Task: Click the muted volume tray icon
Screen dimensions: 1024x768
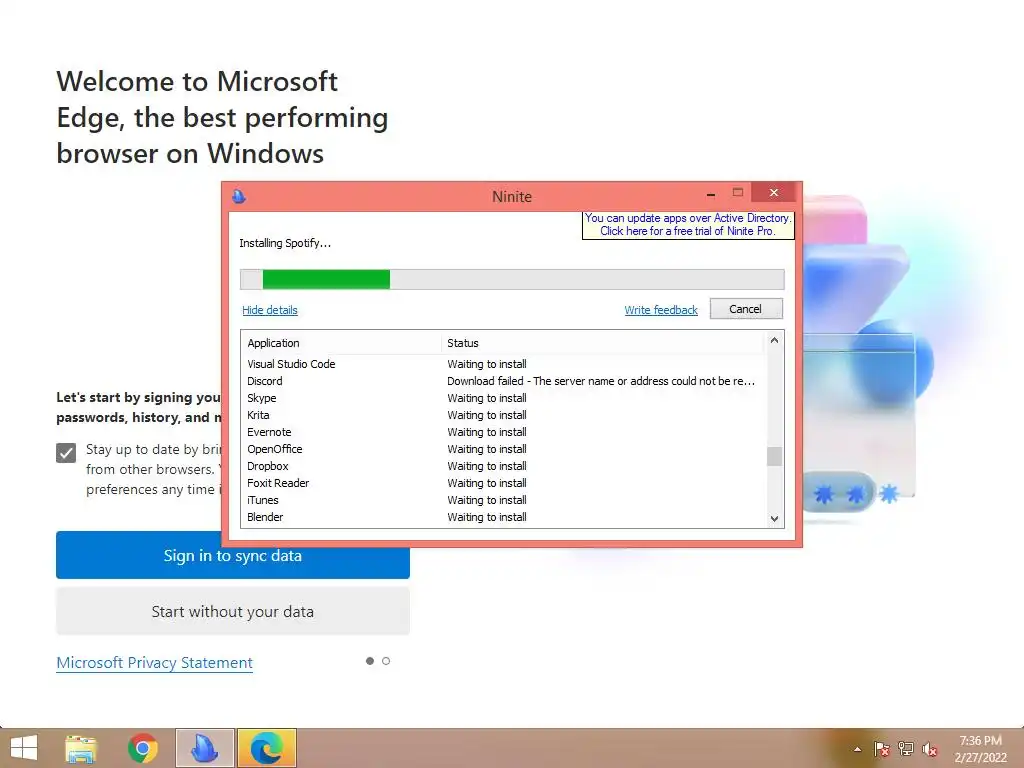Action: click(x=930, y=749)
